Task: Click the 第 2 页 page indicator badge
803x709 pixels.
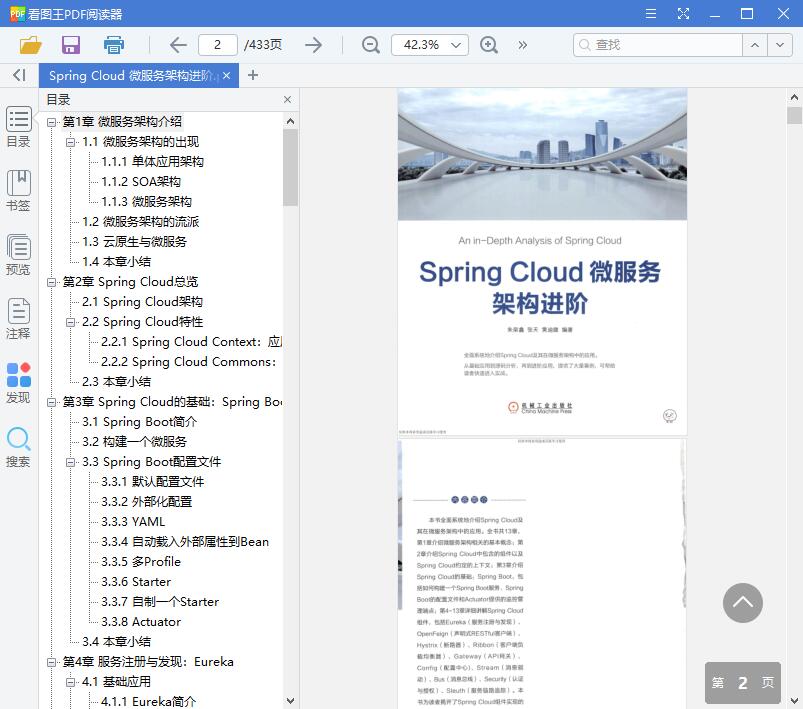Action: tap(743, 682)
